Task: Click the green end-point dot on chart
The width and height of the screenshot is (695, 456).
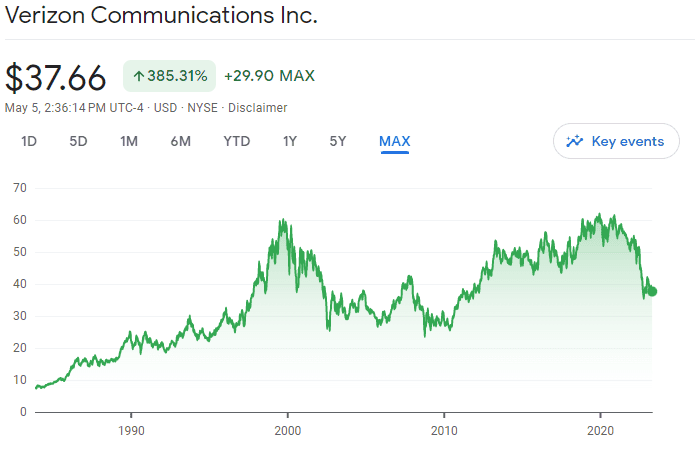Action: pyautogui.click(x=653, y=291)
